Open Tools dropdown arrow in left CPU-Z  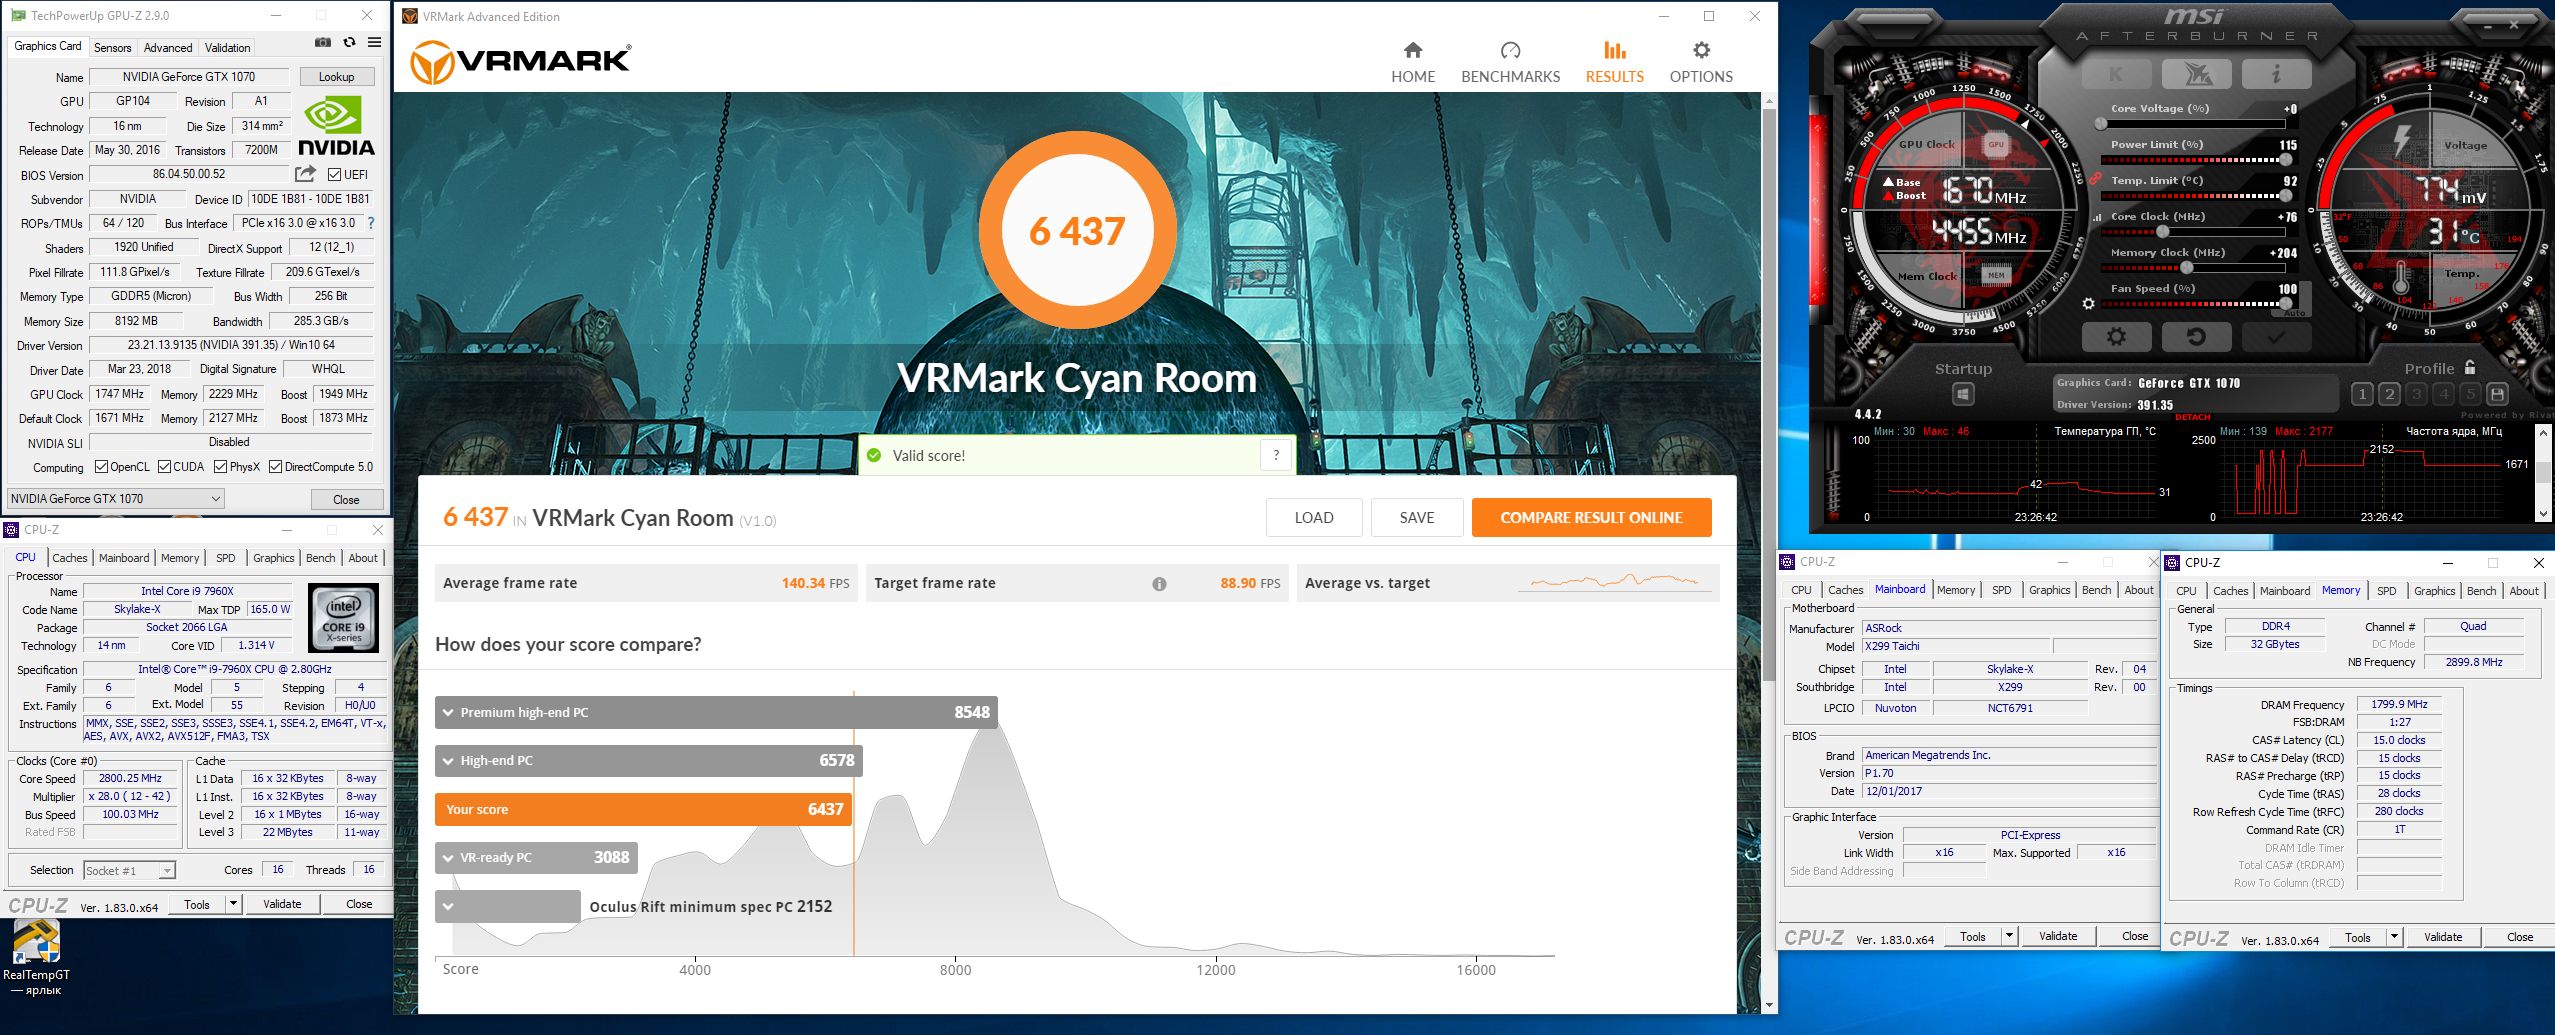pos(233,904)
